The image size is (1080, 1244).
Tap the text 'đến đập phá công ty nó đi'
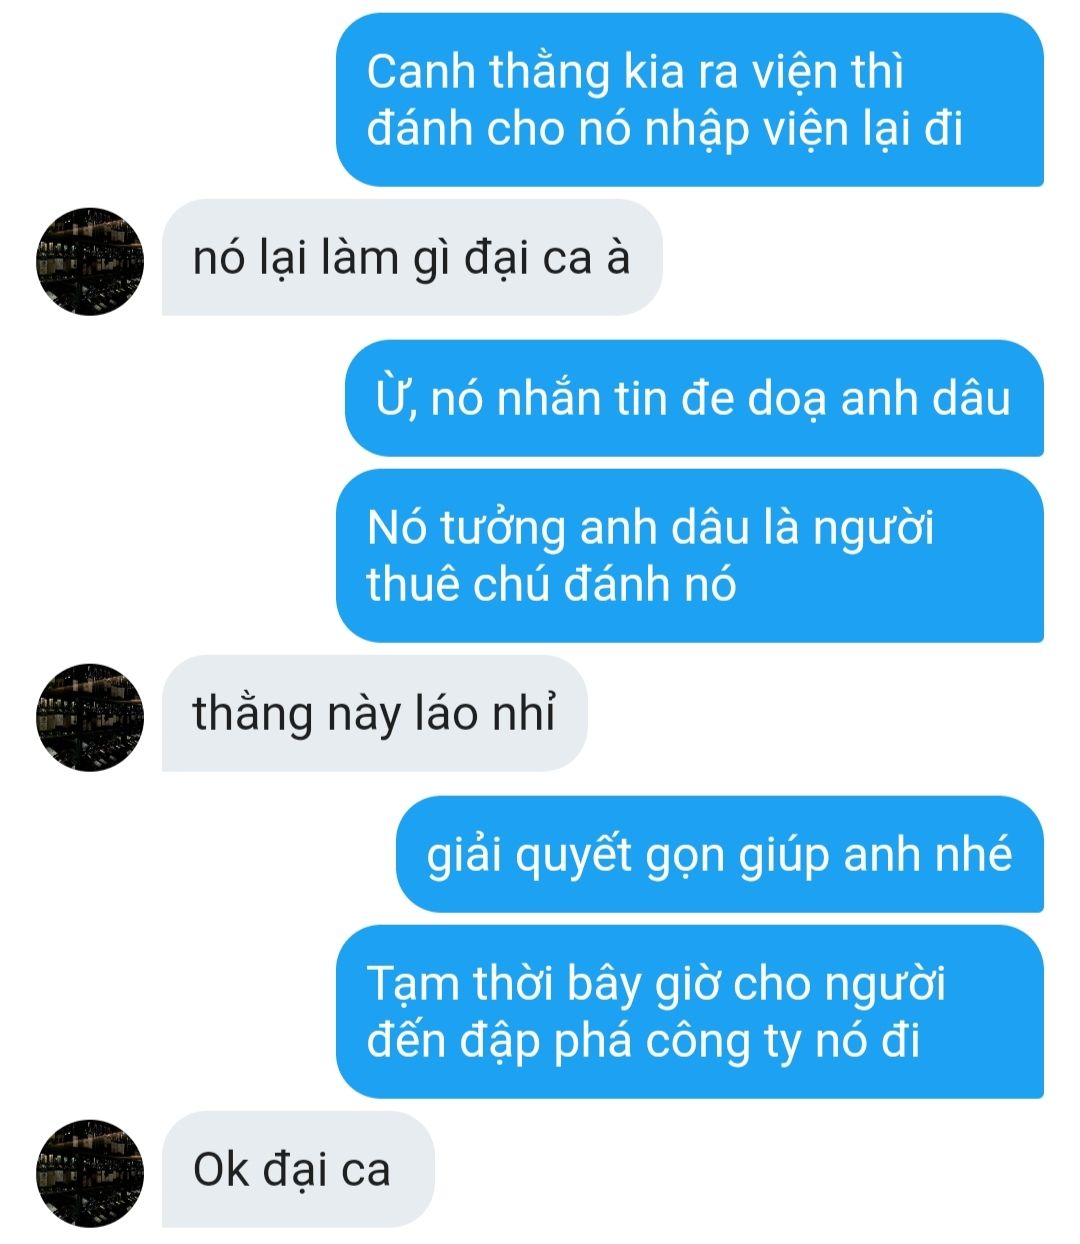tap(643, 1042)
